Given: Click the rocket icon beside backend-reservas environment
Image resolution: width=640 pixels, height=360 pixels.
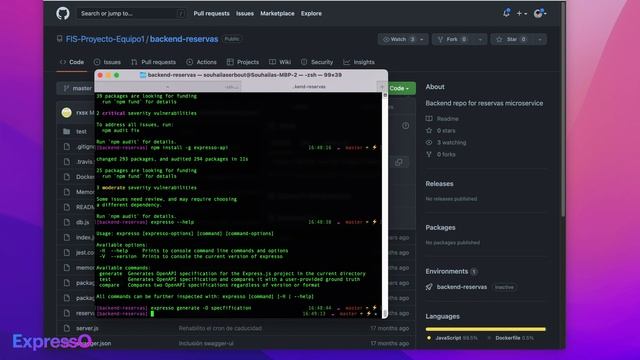Looking at the screenshot, I should click(429, 287).
